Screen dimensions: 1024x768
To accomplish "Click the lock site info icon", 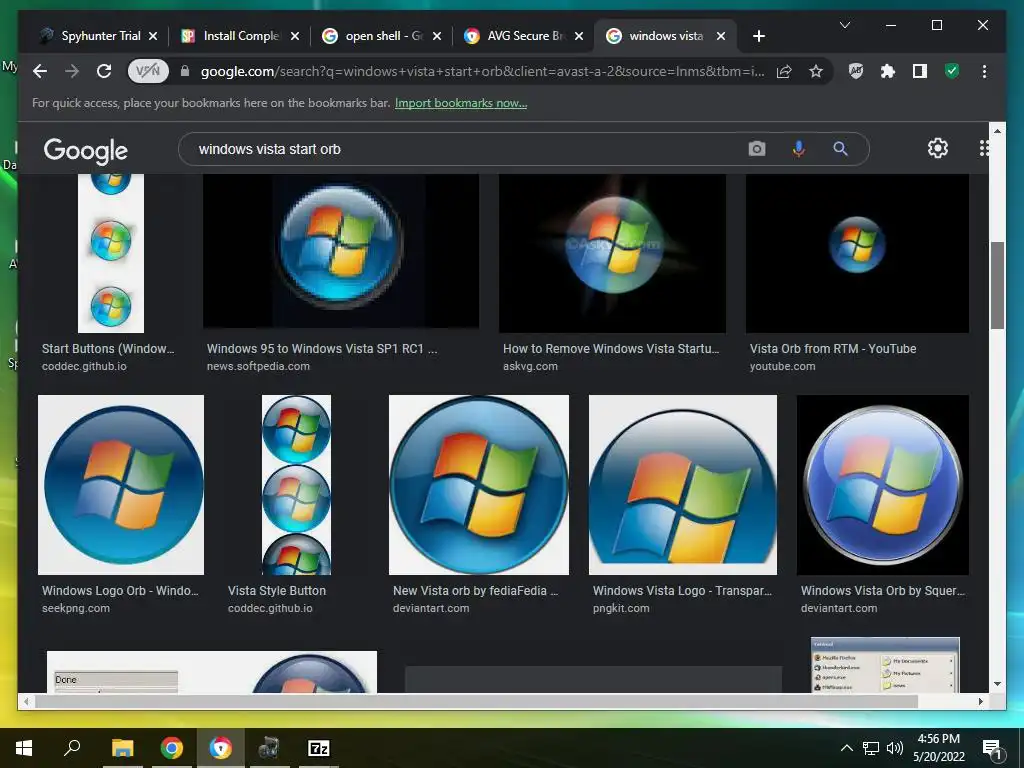I will (x=185, y=71).
